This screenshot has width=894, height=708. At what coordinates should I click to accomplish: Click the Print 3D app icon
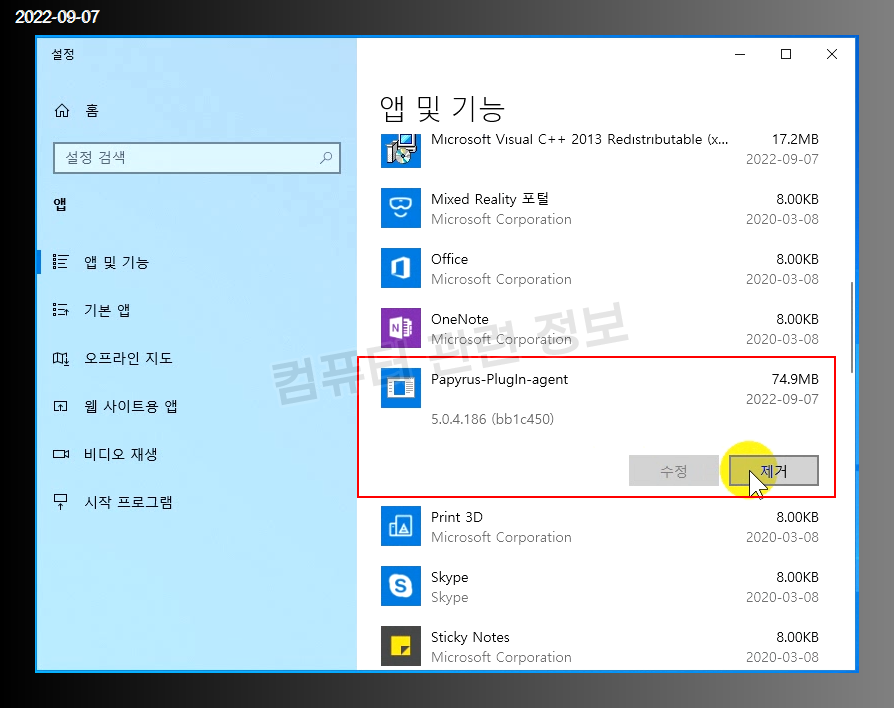(x=401, y=526)
